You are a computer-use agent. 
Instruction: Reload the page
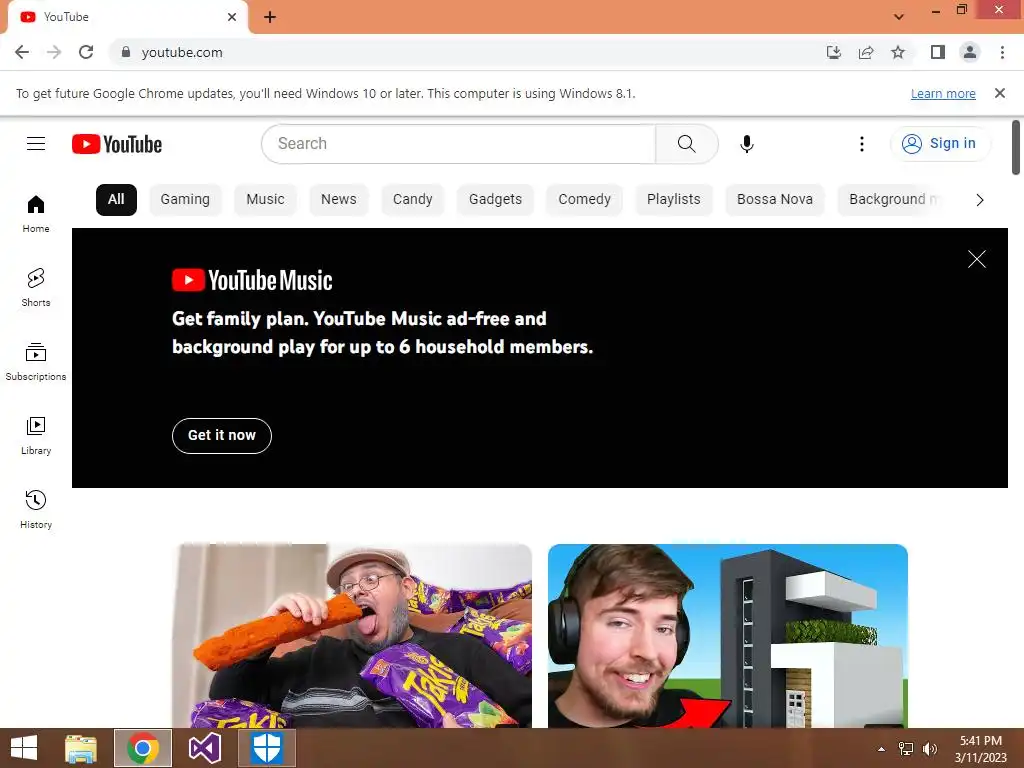pyautogui.click(x=86, y=52)
